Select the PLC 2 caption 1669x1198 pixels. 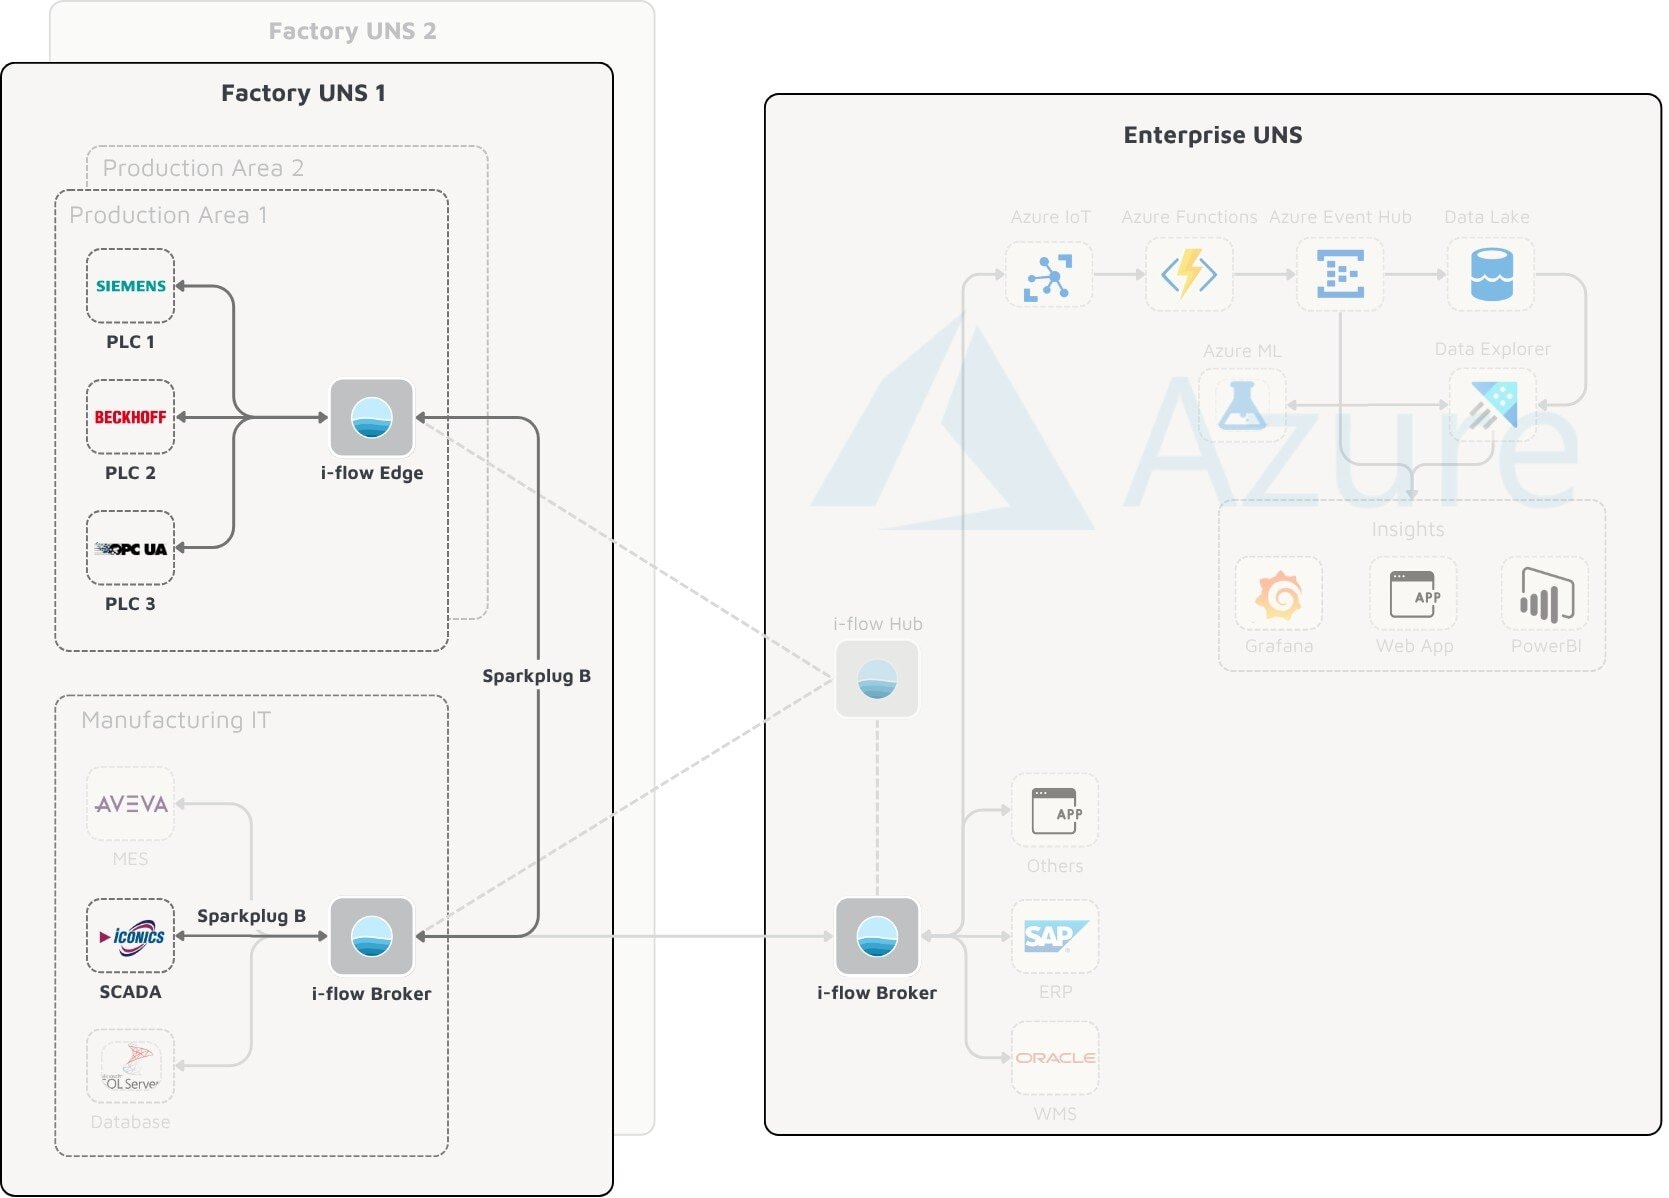point(130,473)
